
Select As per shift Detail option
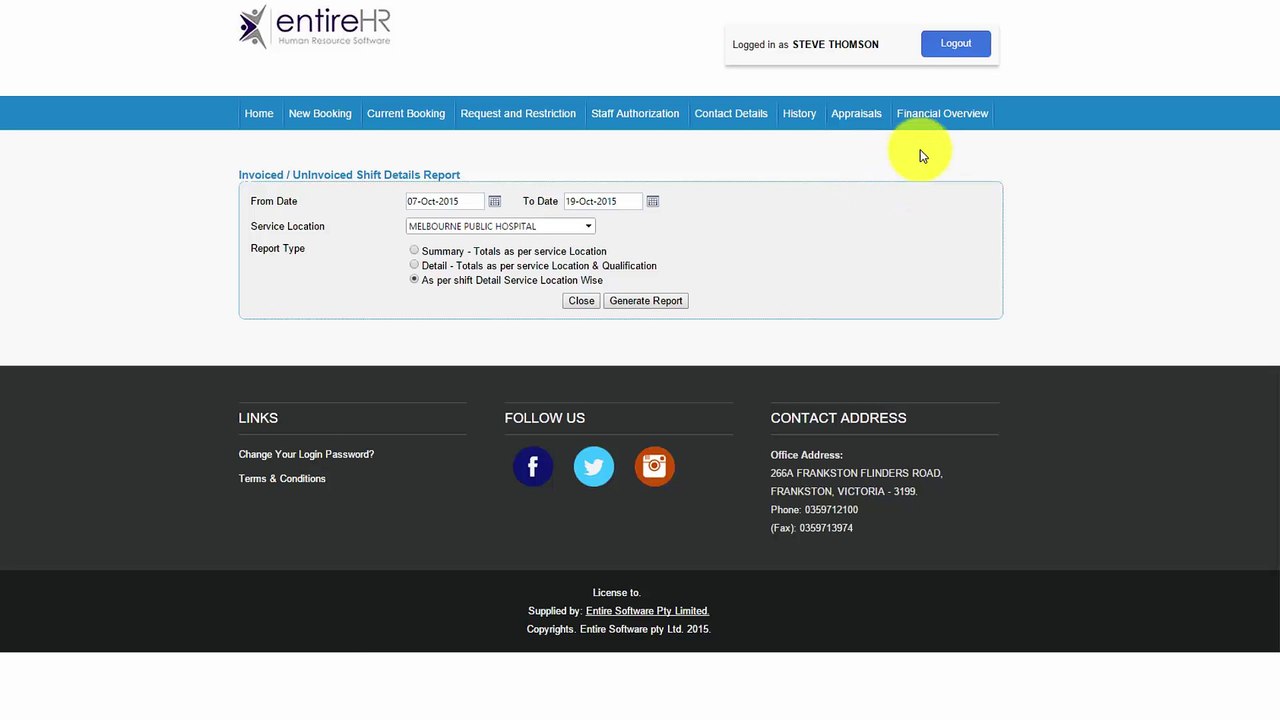[414, 280]
